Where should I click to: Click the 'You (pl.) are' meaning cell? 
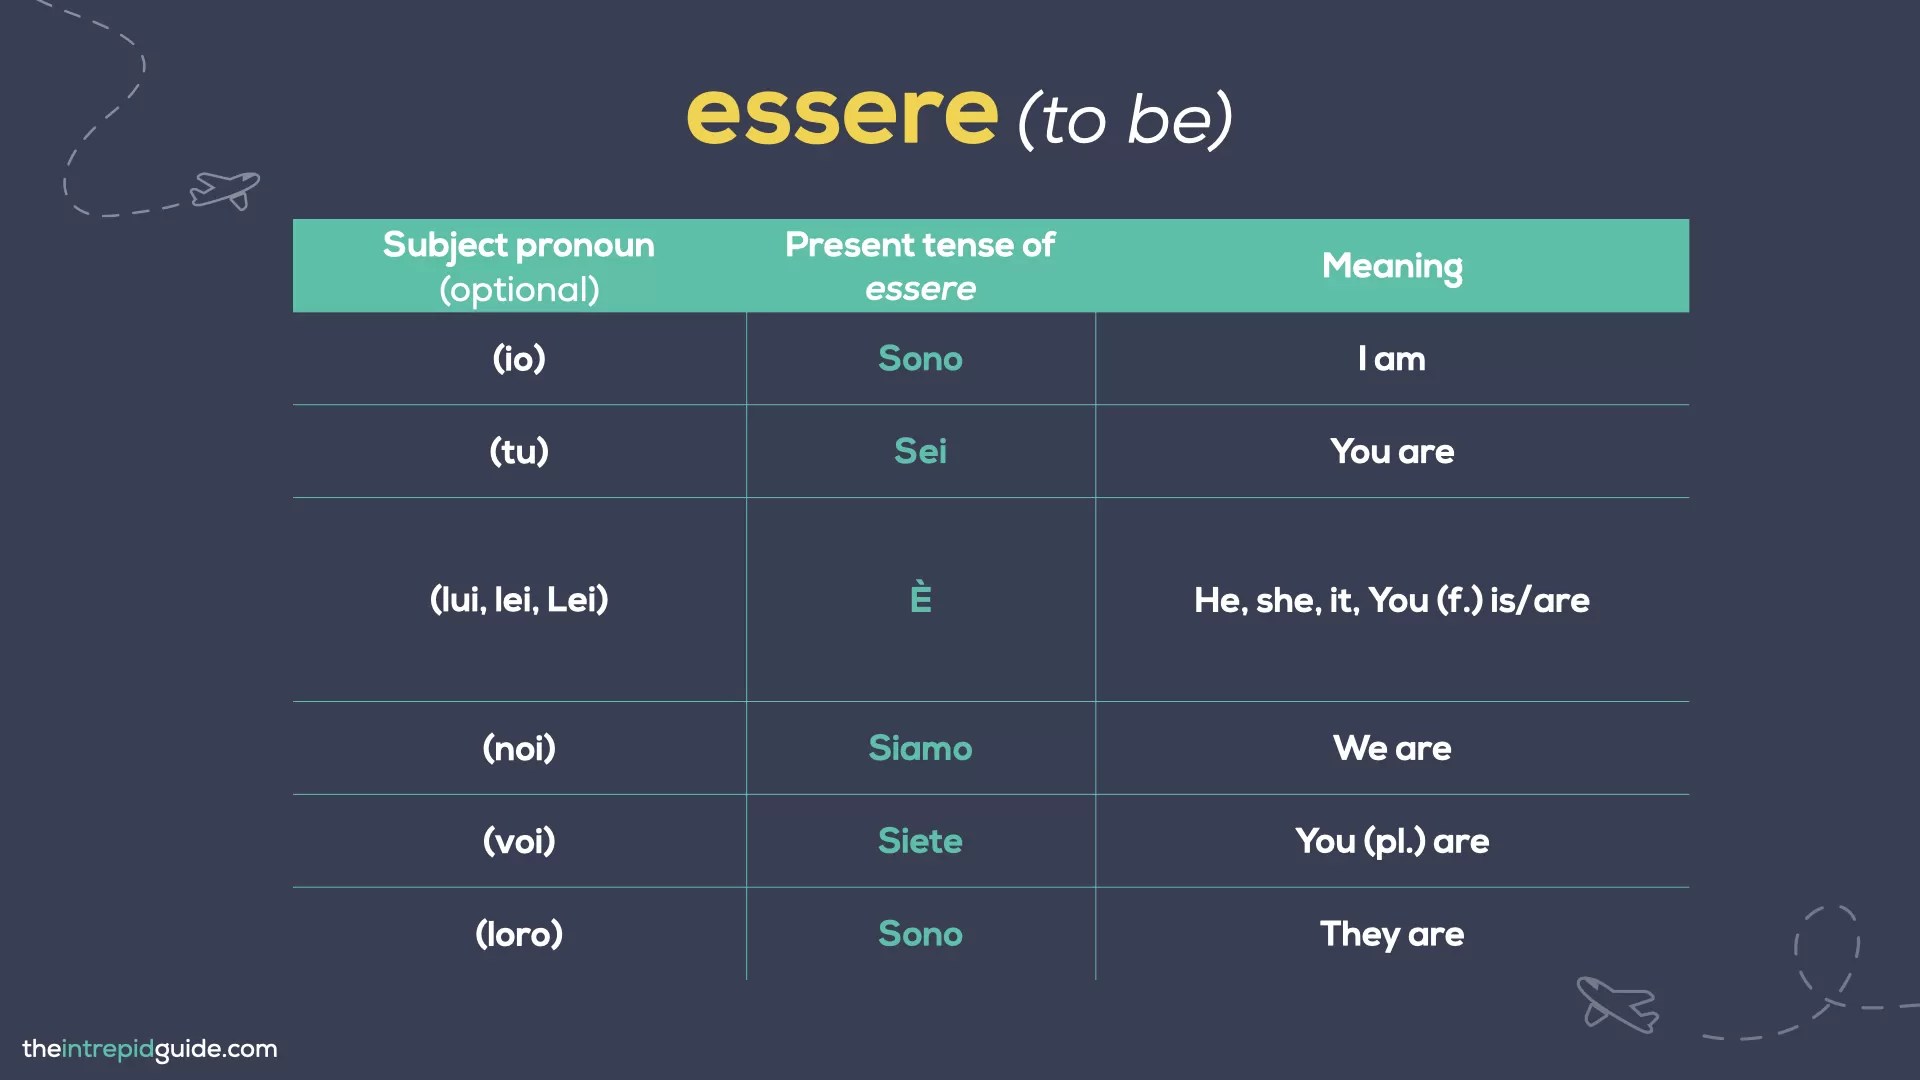[x=1392, y=841]
